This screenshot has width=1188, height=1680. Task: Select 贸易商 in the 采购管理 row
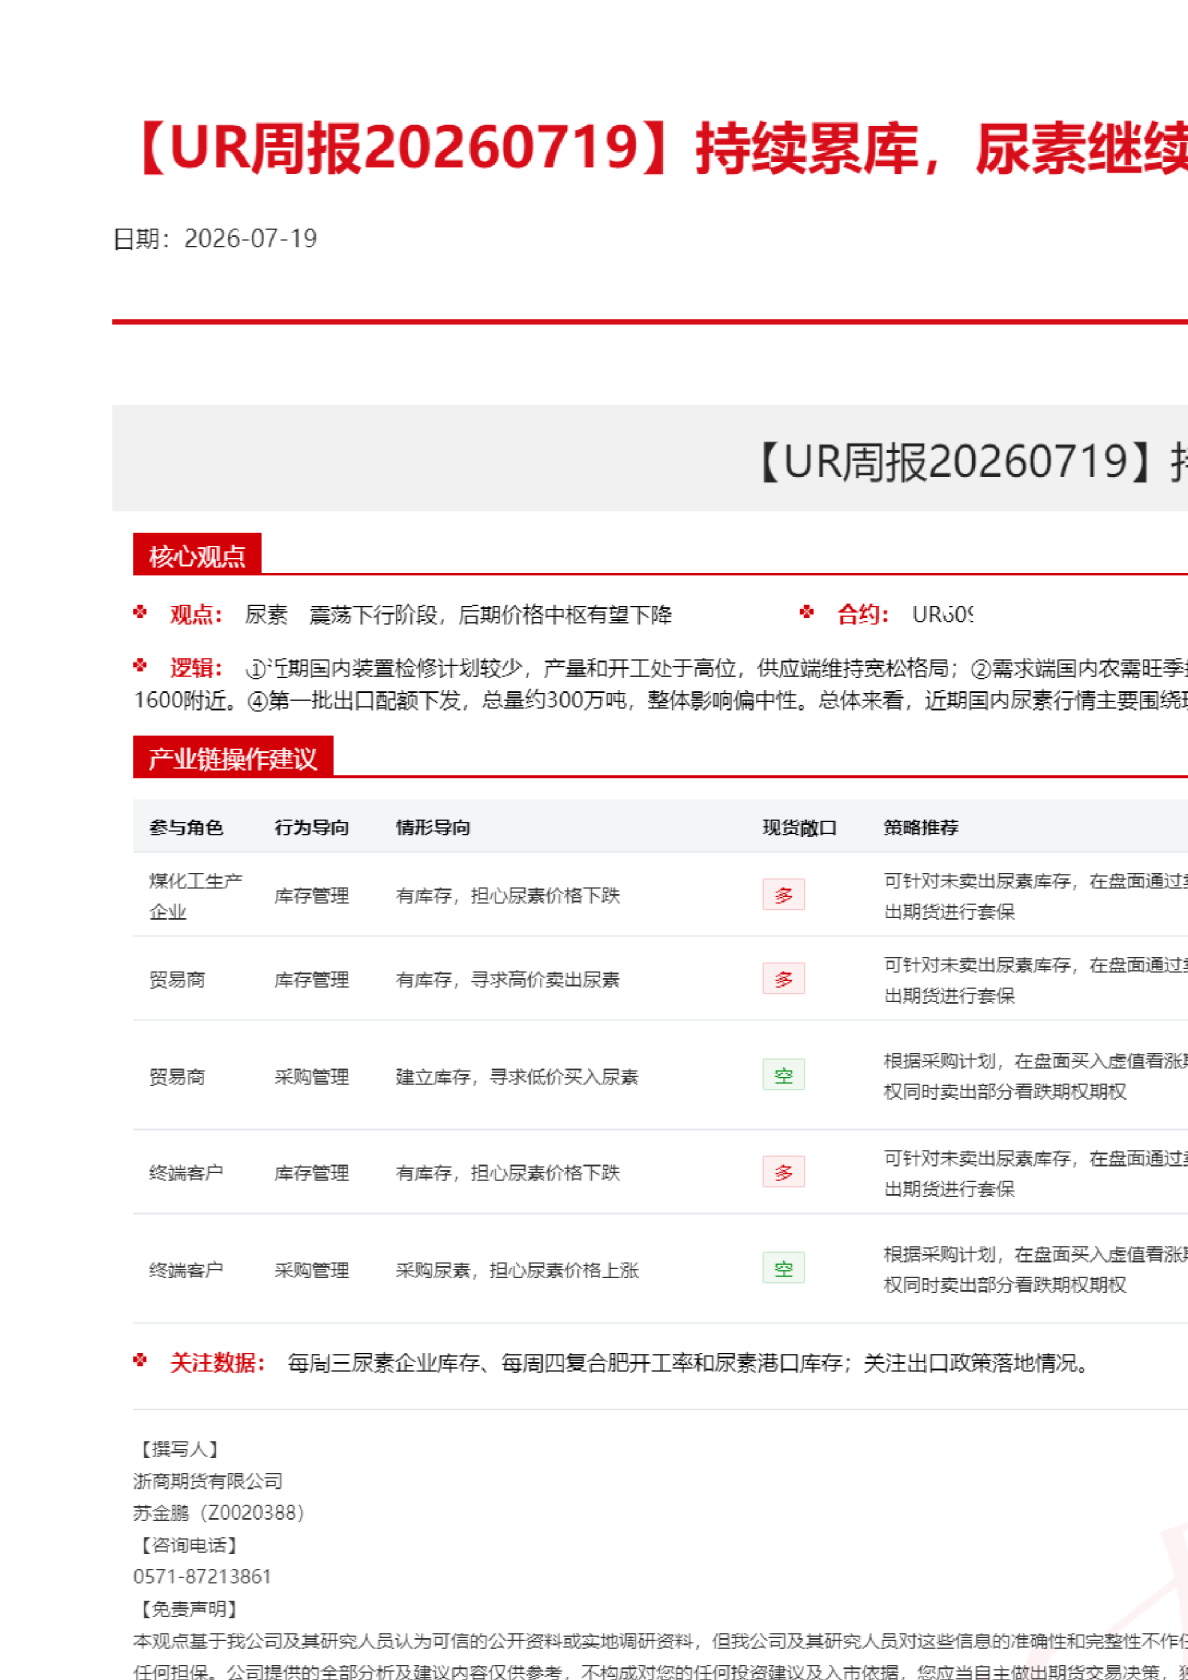pos(177,1077)
